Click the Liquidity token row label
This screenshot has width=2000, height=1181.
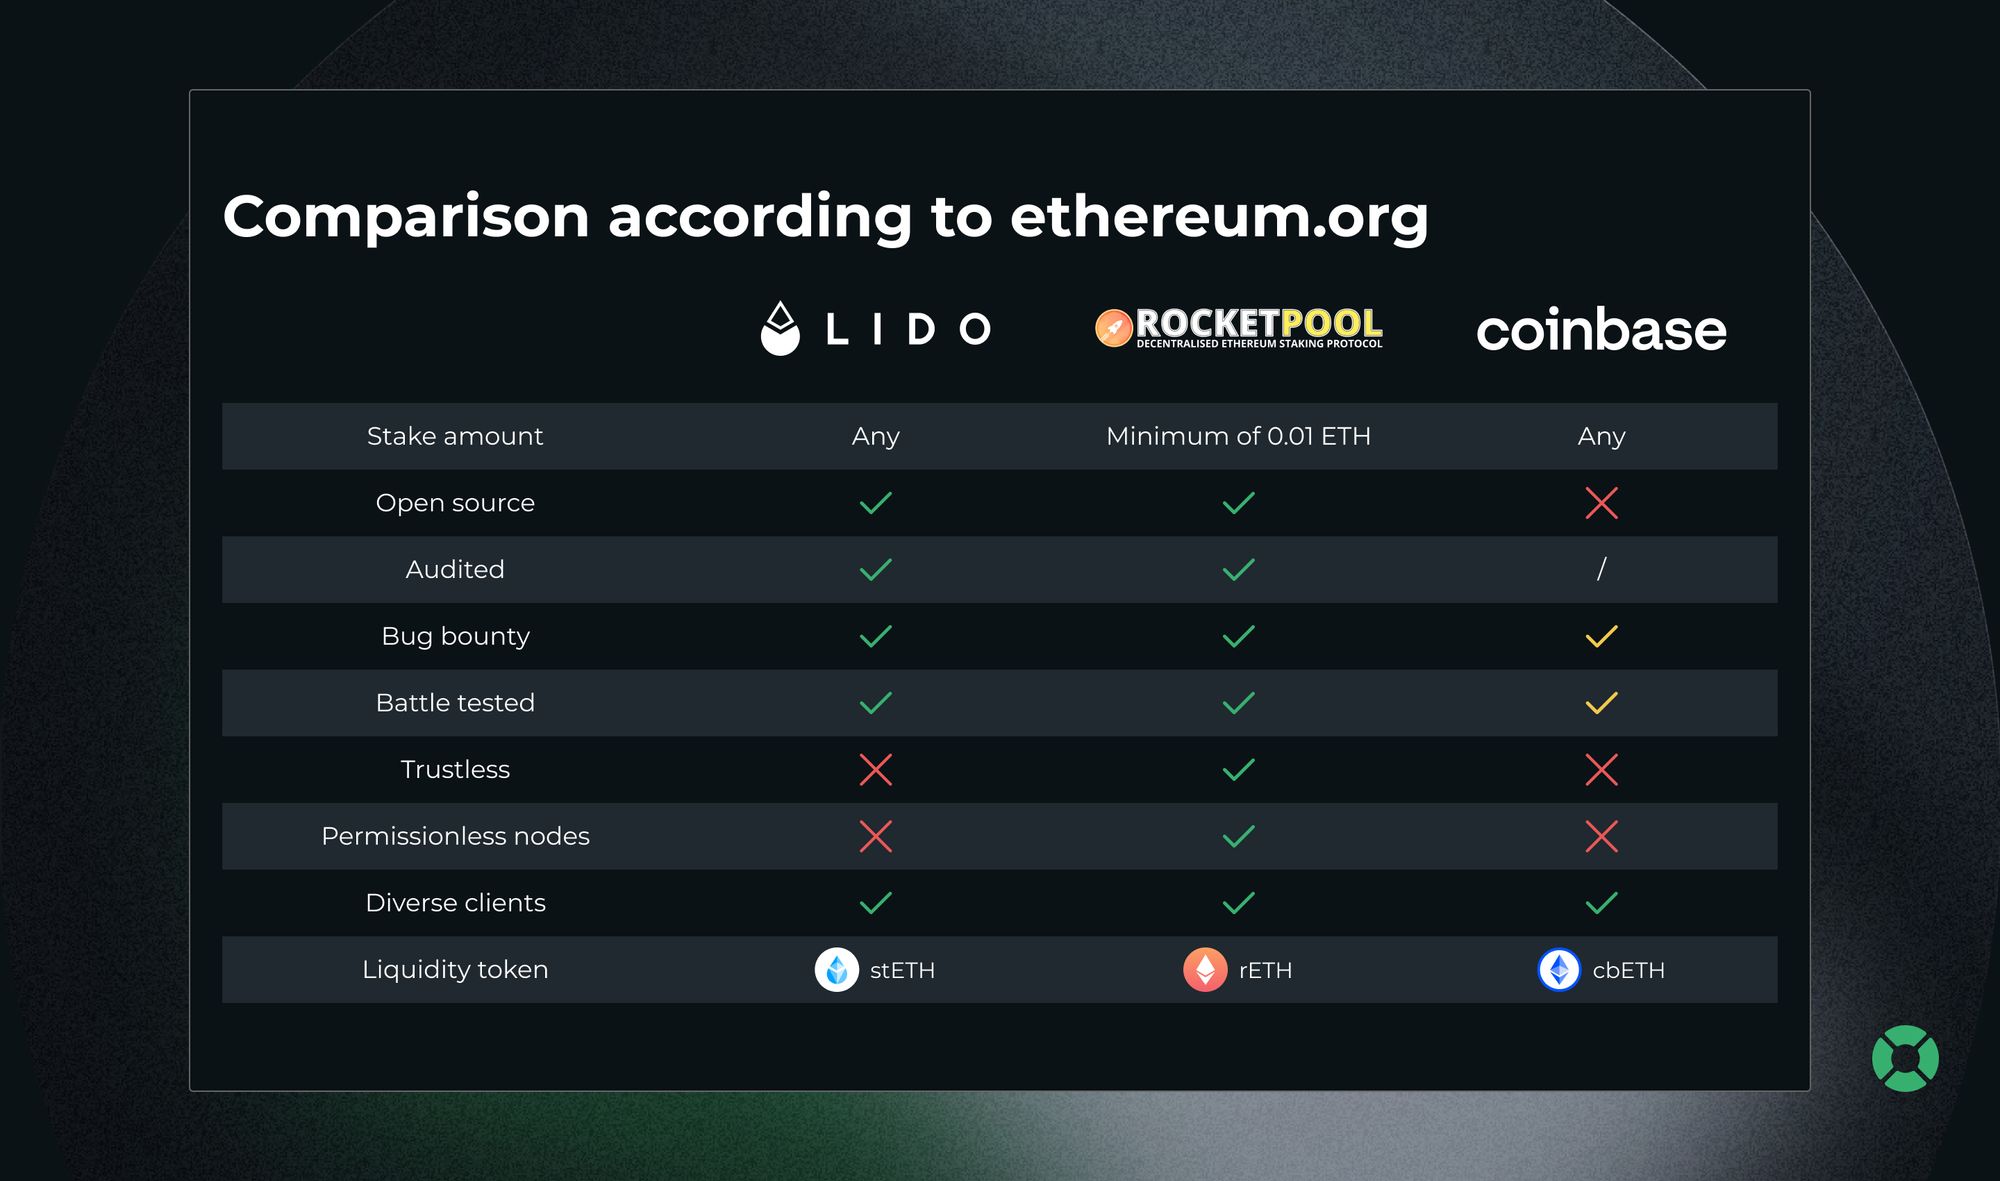pyautogui.click(x=455, y=970)
